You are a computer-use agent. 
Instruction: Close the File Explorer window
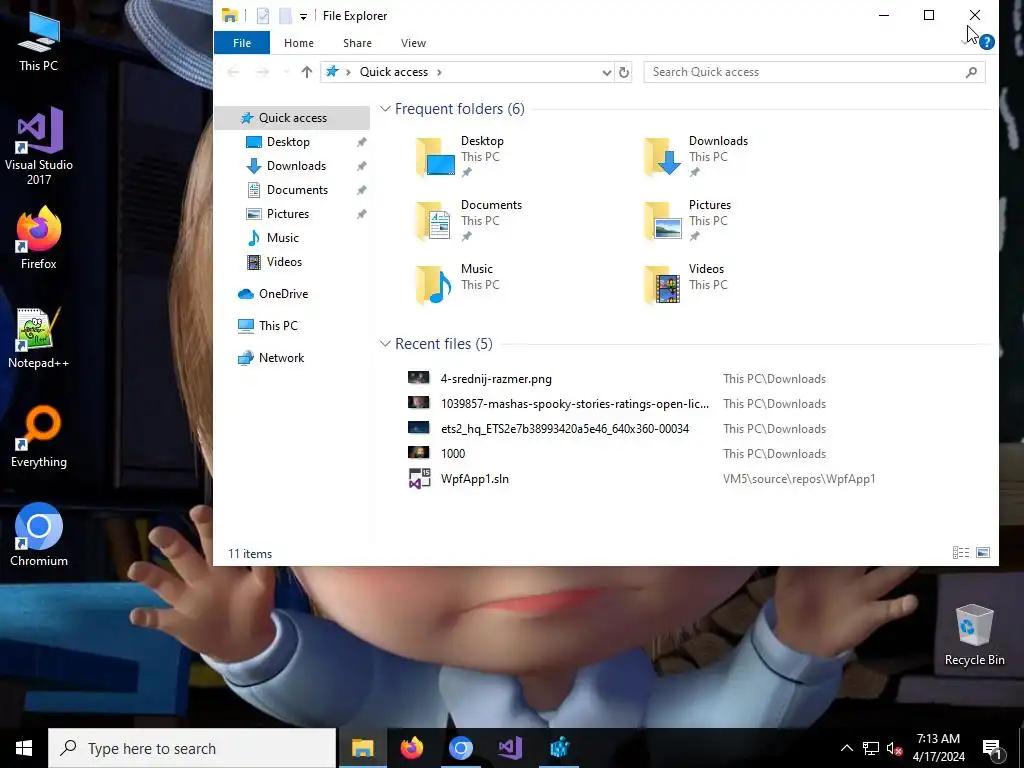974,15
